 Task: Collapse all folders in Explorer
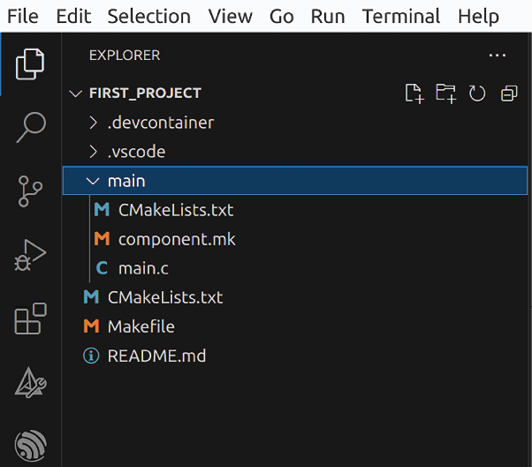[509, 93]
